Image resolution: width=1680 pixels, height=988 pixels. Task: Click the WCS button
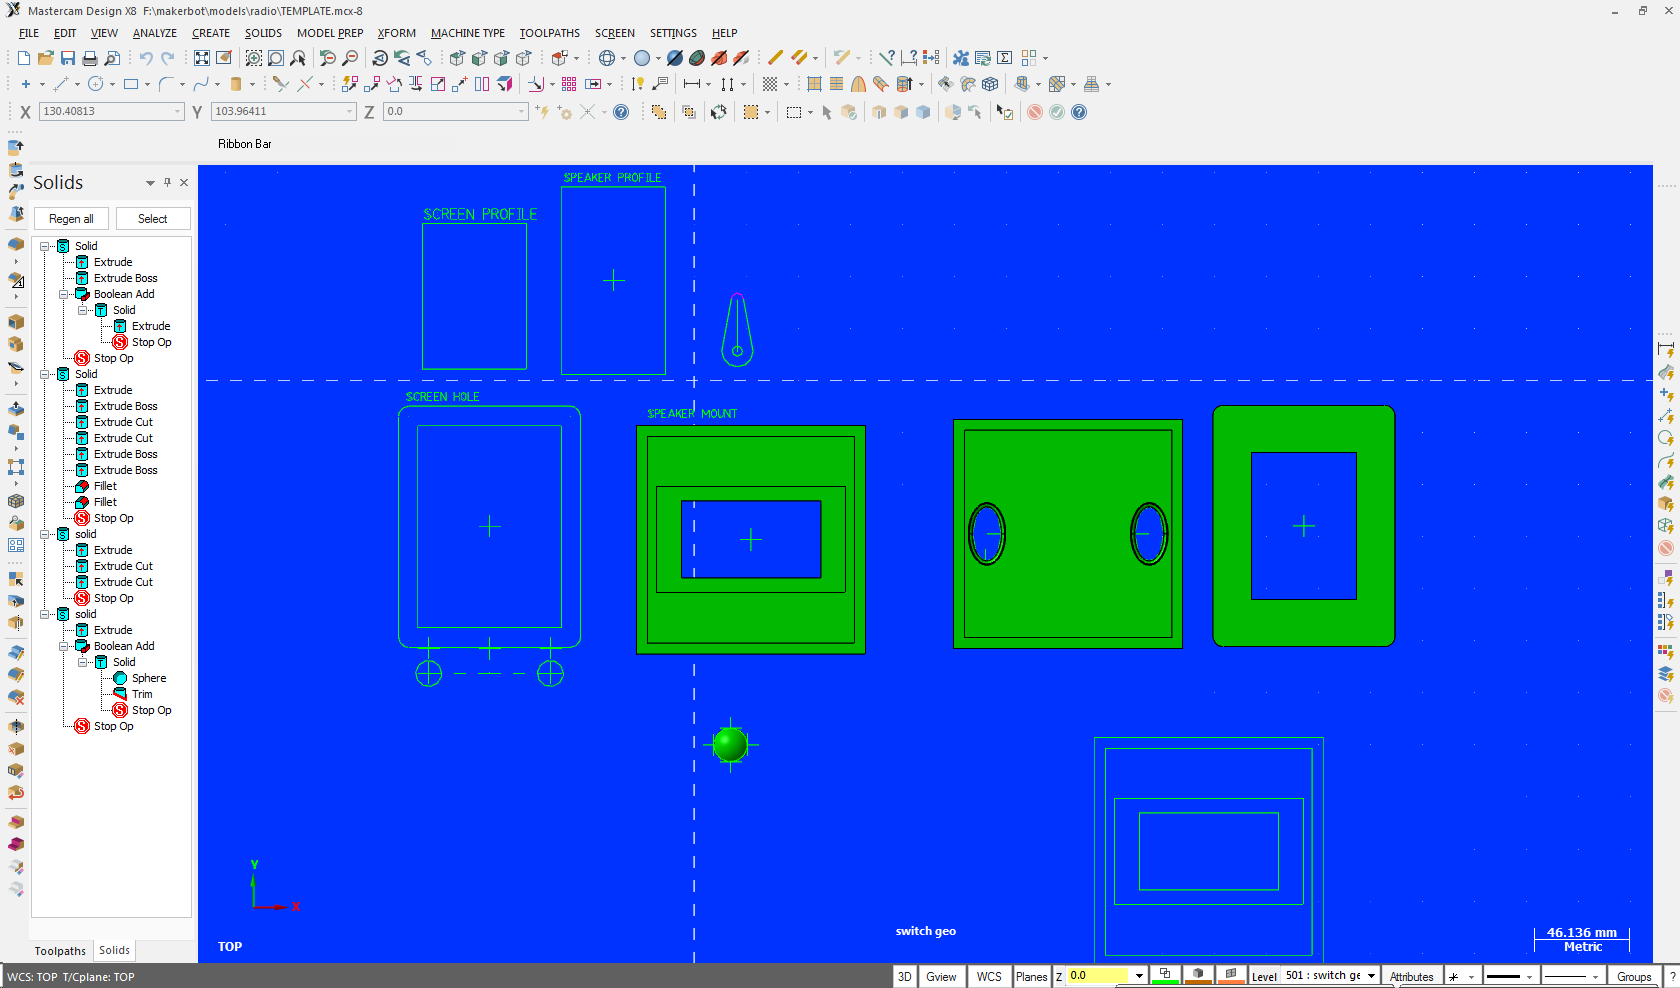[989, 976]
